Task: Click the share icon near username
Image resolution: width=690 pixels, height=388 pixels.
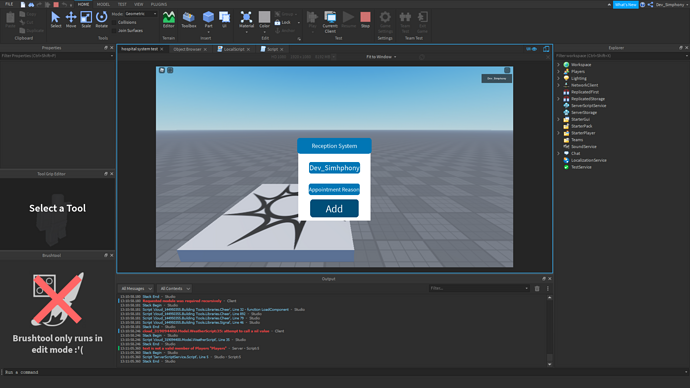Action: pyautogui.click(x=650, y=4)
